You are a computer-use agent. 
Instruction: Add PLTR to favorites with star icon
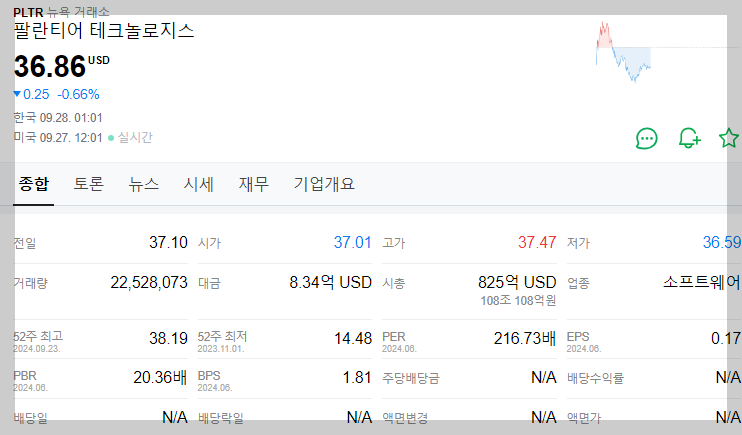(x=729, y=138)
